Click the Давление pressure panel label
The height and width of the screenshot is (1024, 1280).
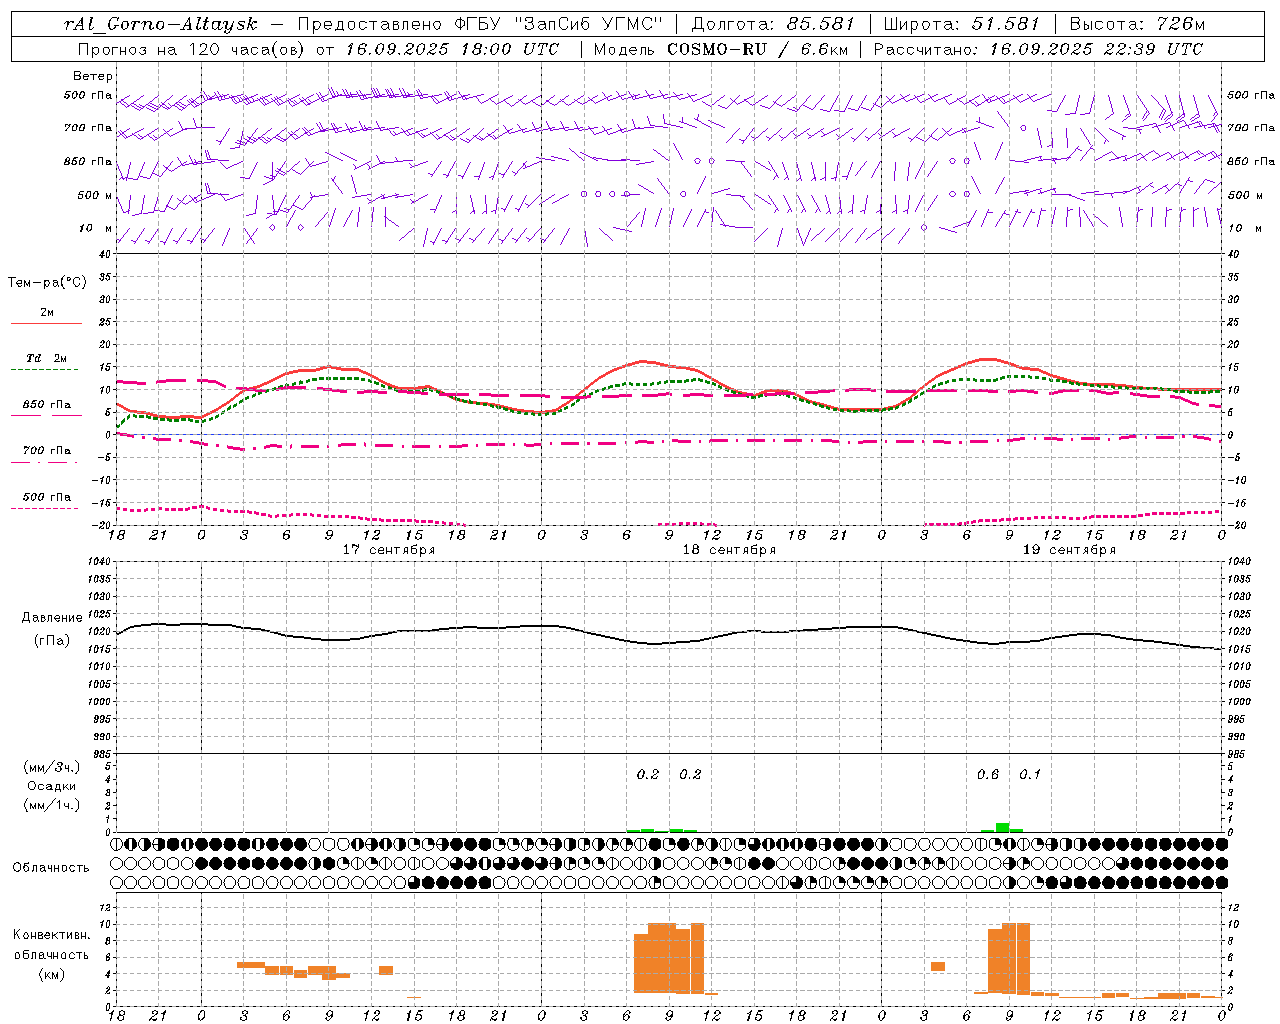point(52,618)
